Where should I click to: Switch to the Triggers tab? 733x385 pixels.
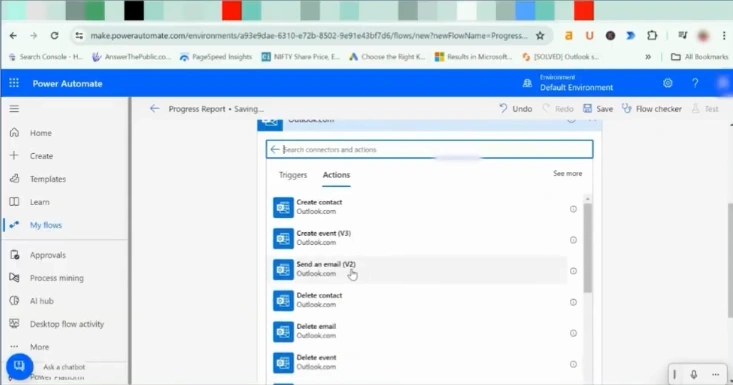293,175
